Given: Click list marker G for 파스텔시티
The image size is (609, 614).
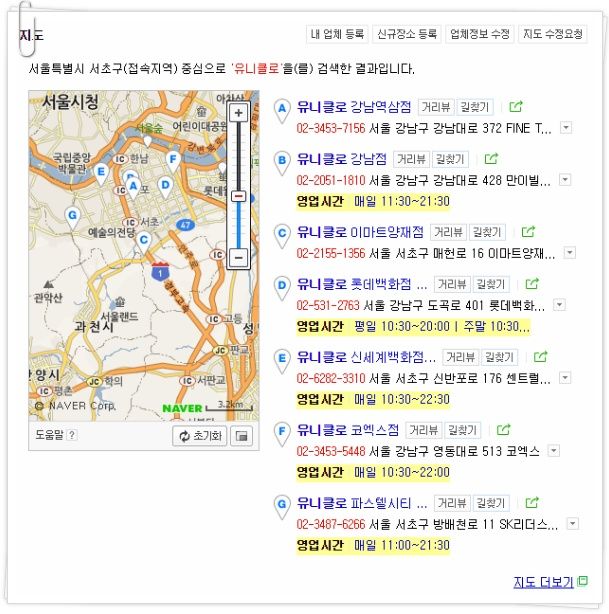Looking at the screenshot, I should tap(282, 507).
